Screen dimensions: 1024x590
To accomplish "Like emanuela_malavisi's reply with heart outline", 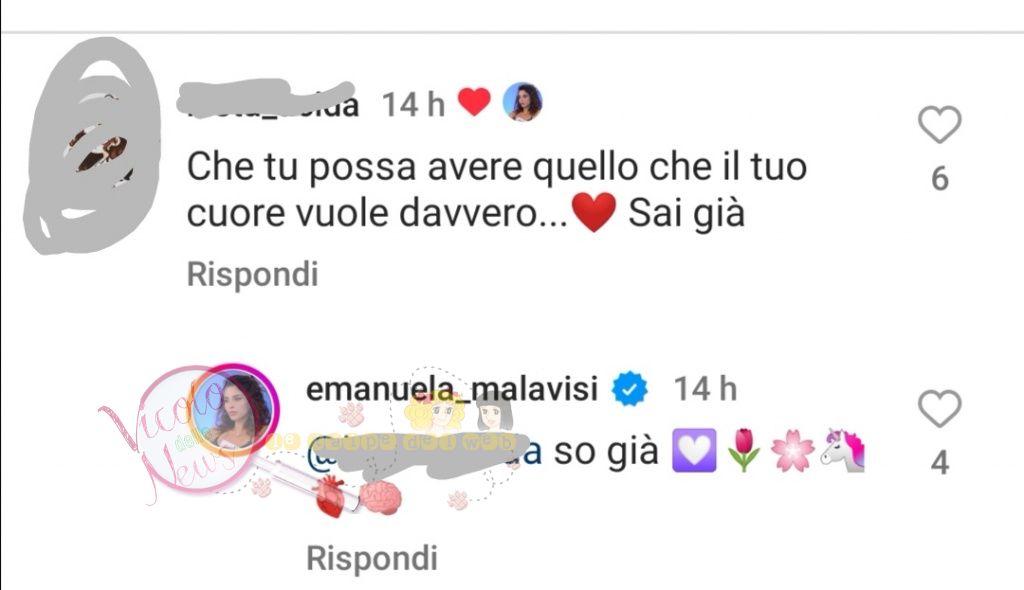I will [939, 408].
